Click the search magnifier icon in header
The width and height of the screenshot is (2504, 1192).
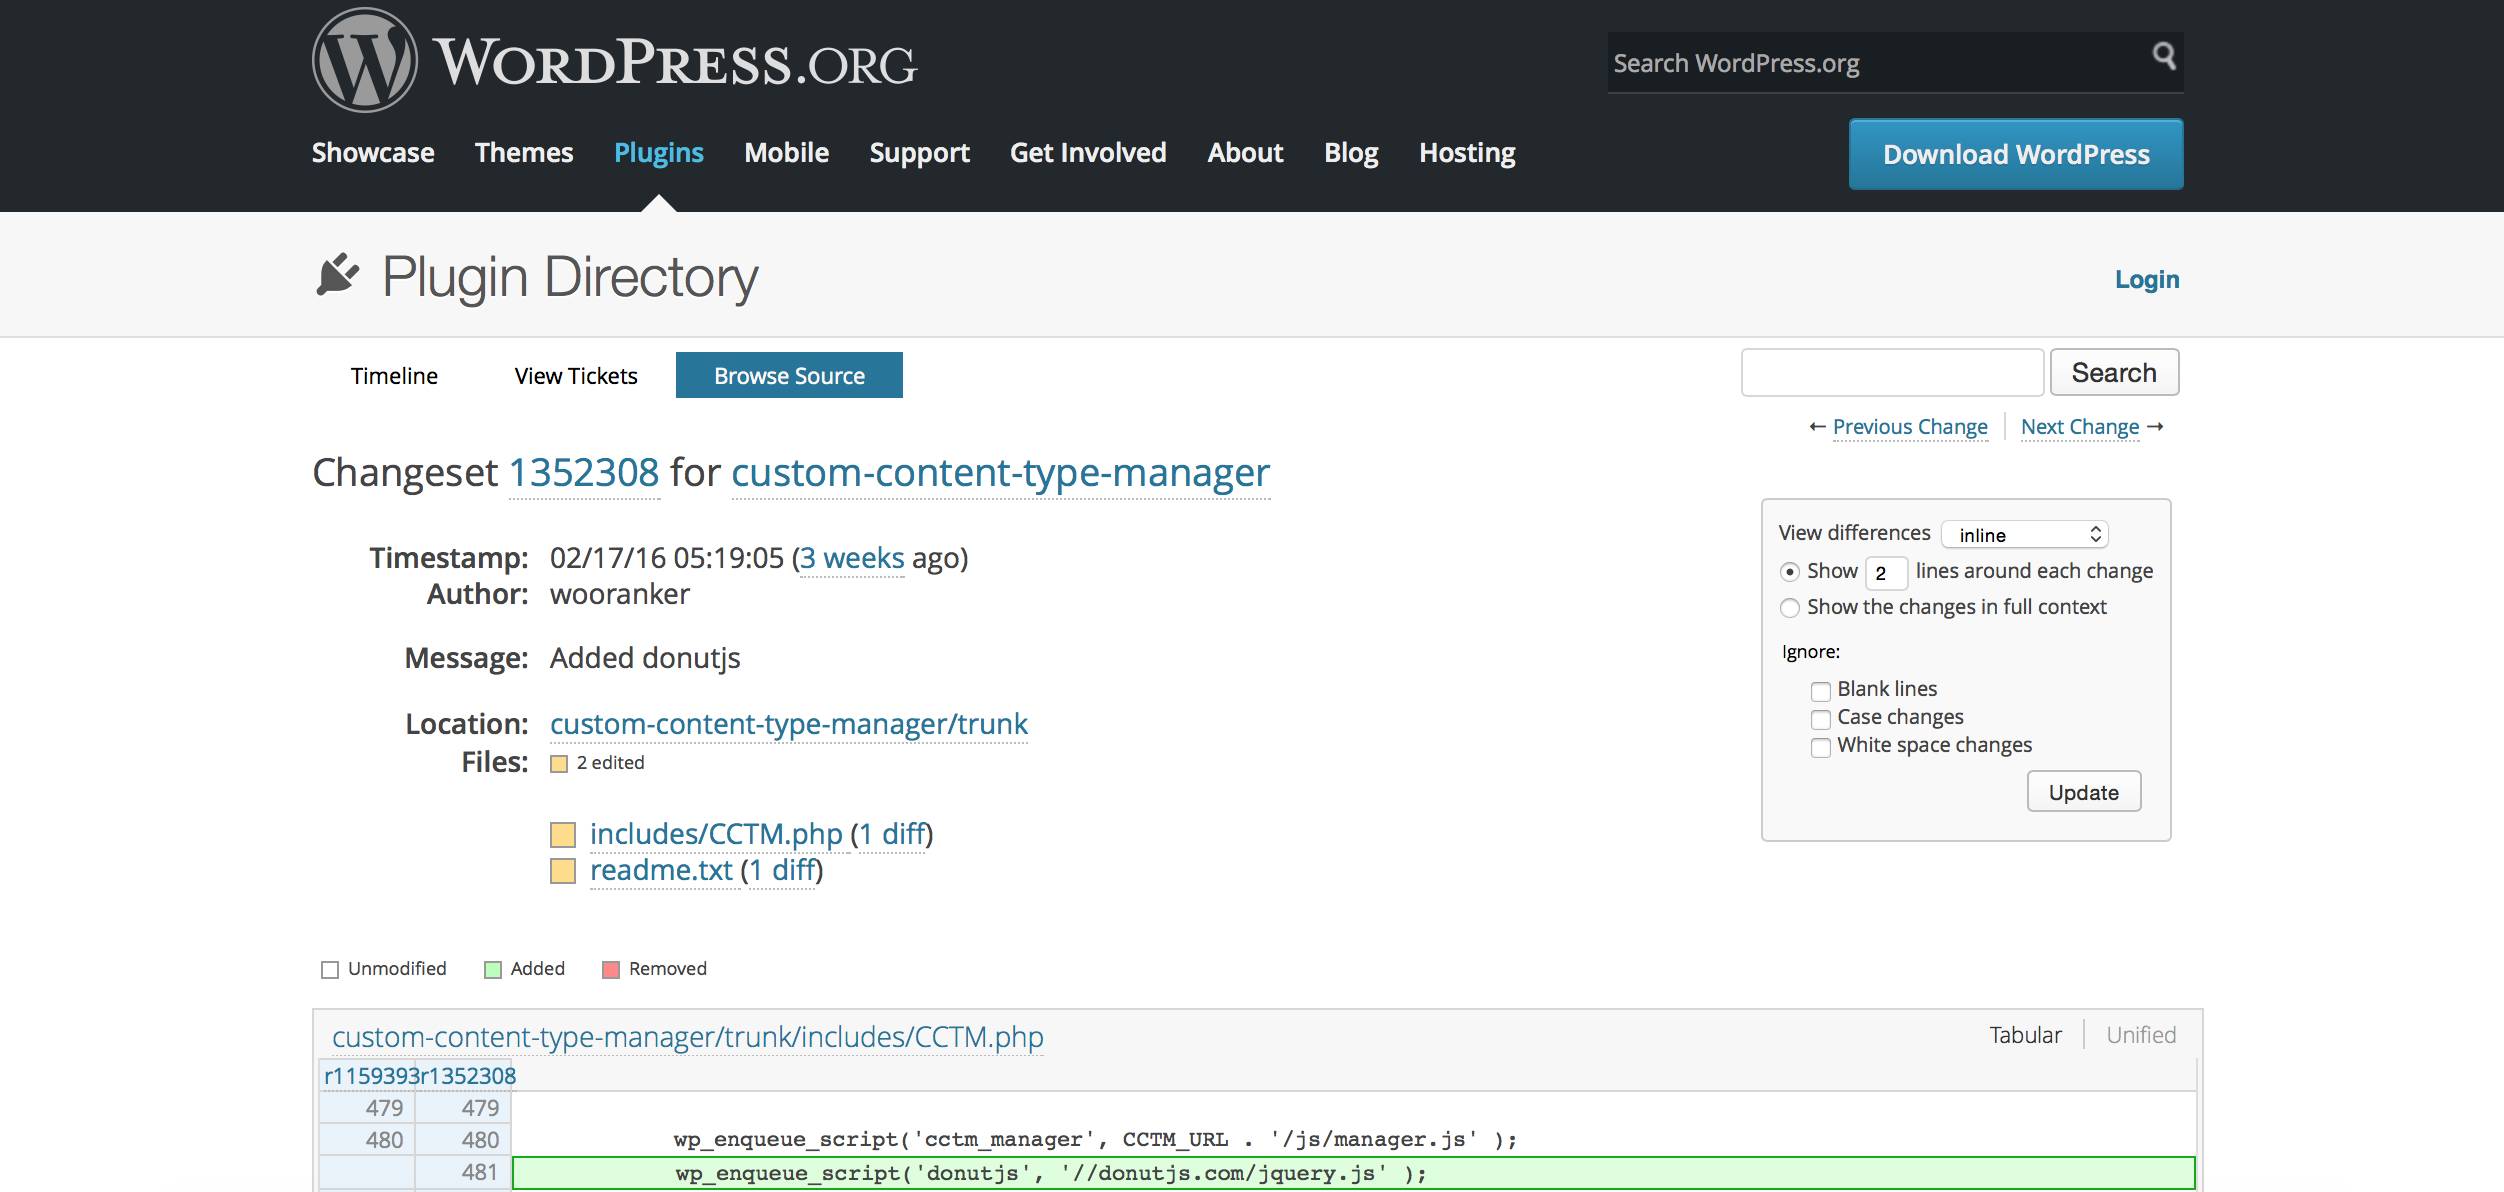point(2163,56)
